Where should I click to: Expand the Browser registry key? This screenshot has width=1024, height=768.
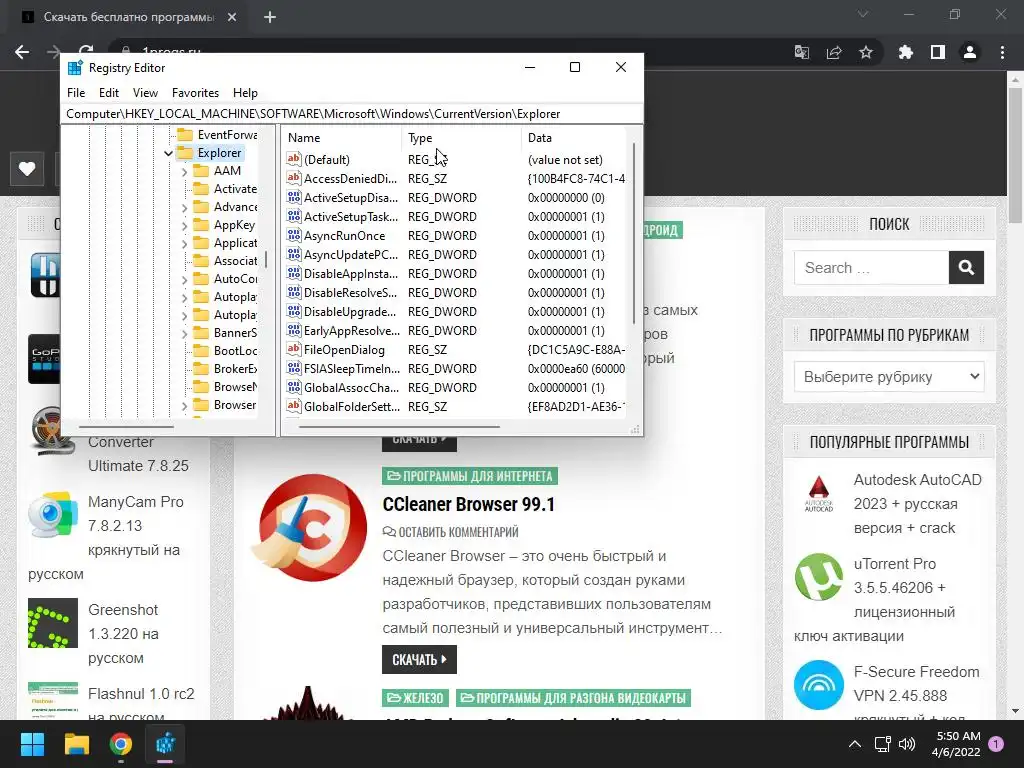click(184, 406)
